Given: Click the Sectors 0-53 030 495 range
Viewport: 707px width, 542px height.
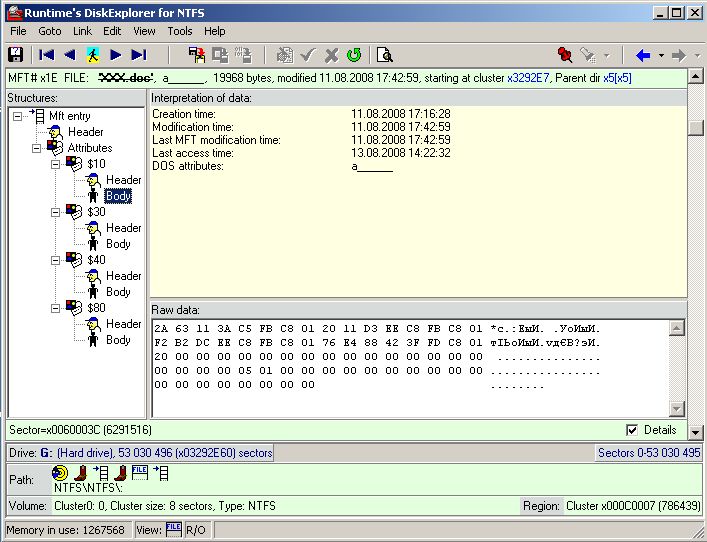Looking at the screenshot, I should tap(649, 452).
